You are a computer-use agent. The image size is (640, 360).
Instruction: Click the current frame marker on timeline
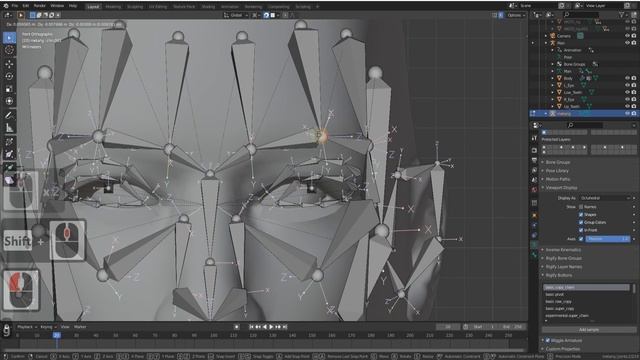[x=56, y=335]
